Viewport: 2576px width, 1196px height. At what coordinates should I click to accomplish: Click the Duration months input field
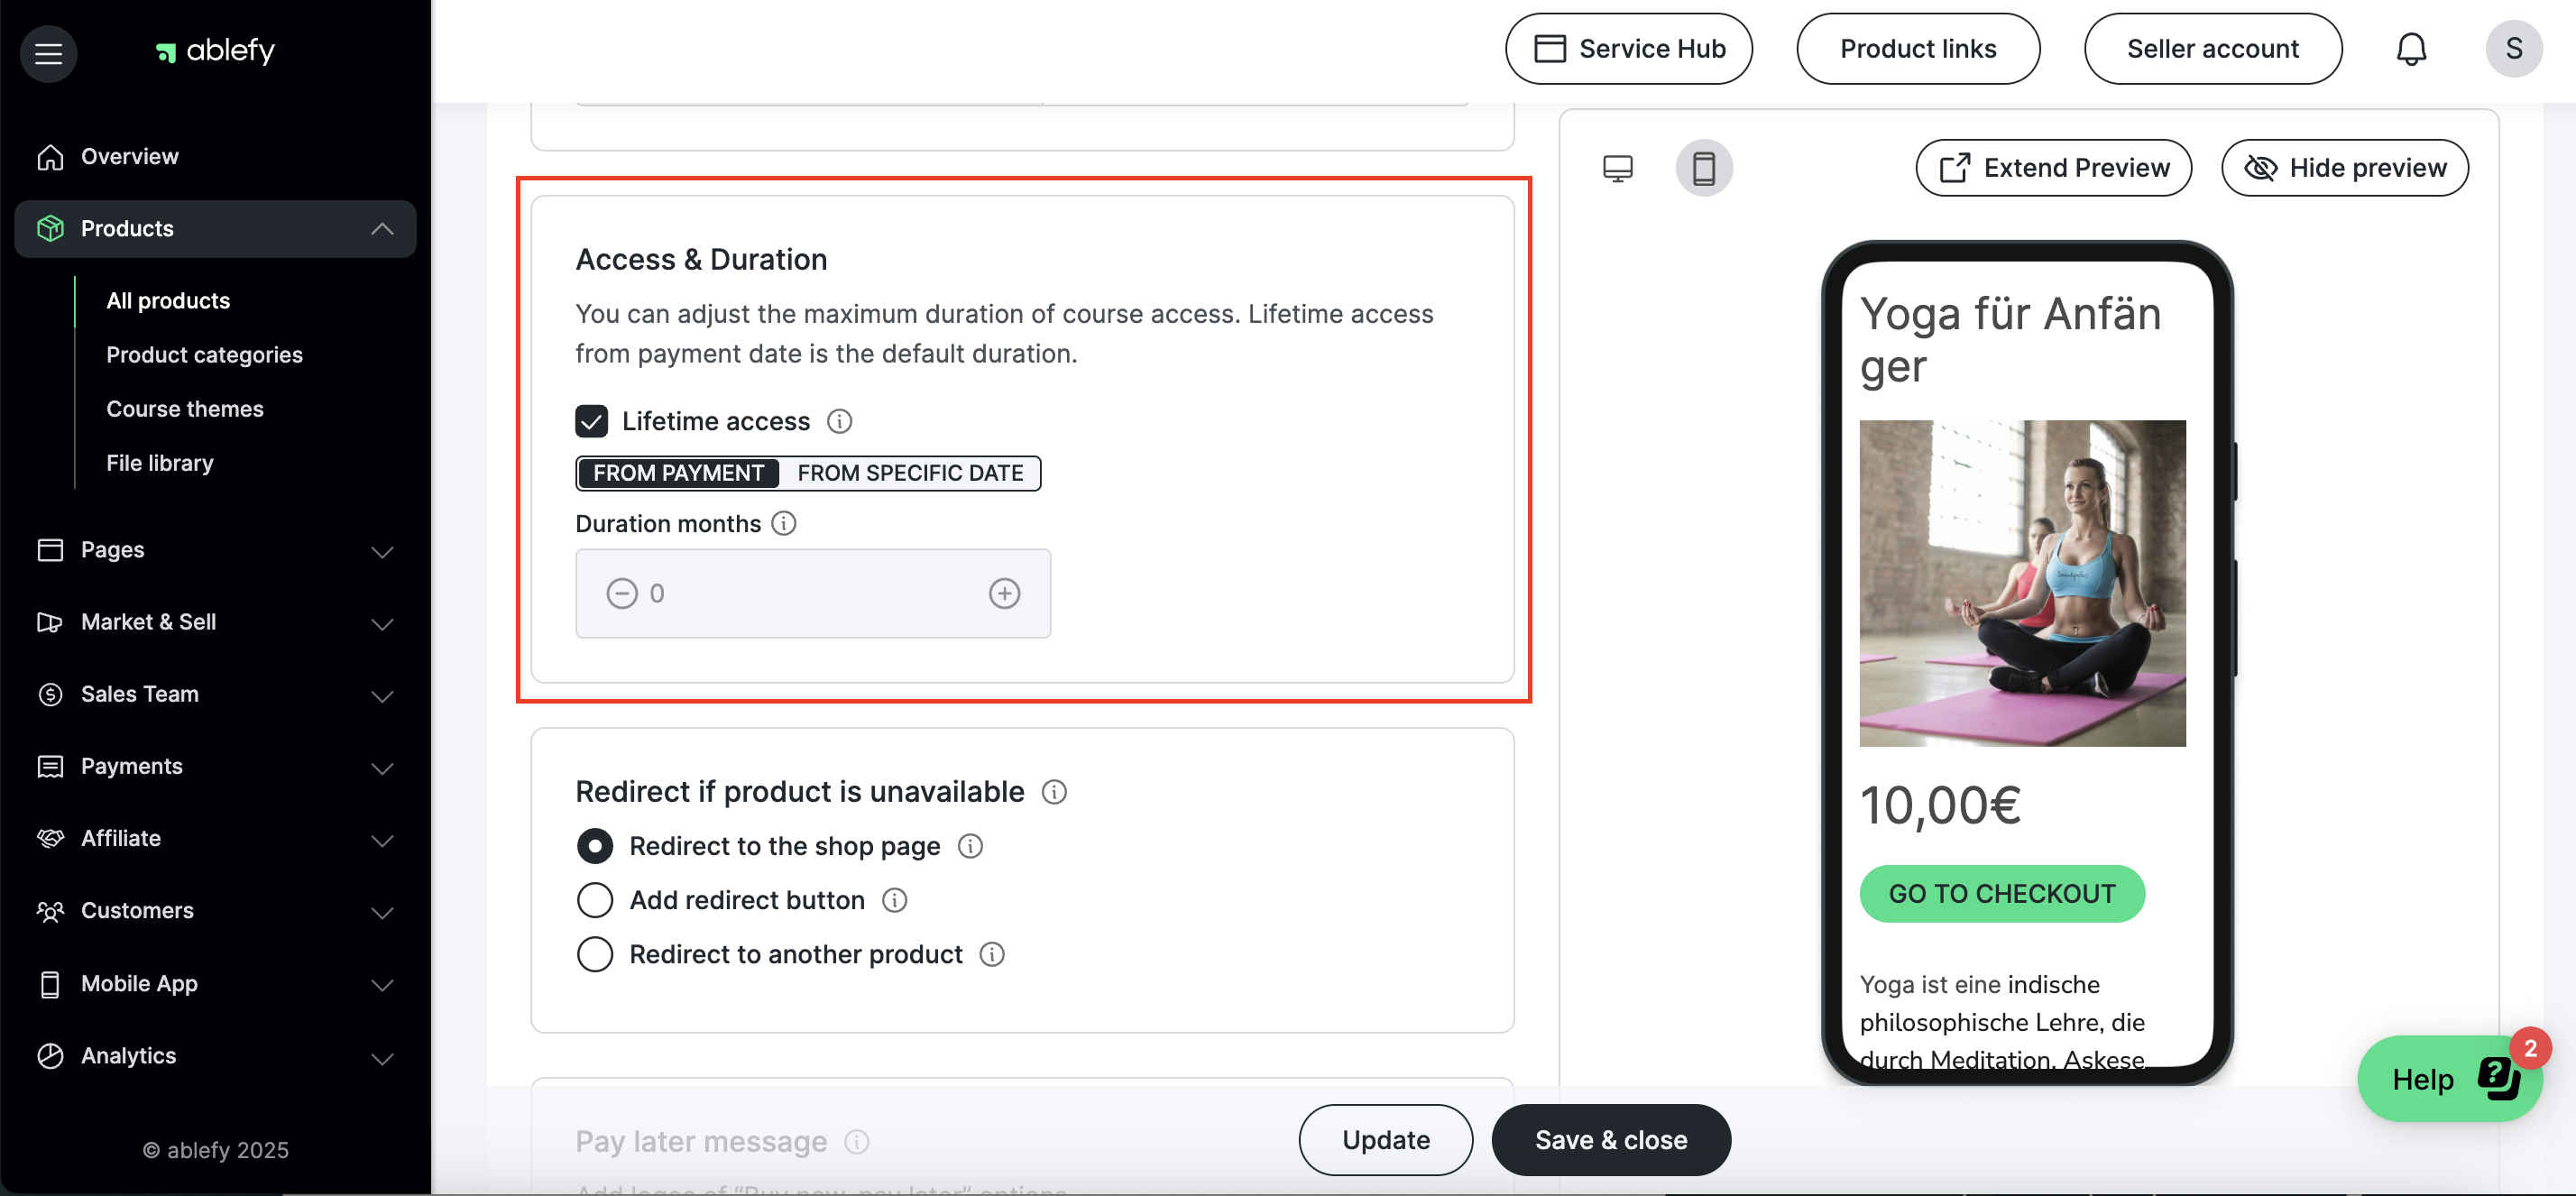click(x=813, y=594)
